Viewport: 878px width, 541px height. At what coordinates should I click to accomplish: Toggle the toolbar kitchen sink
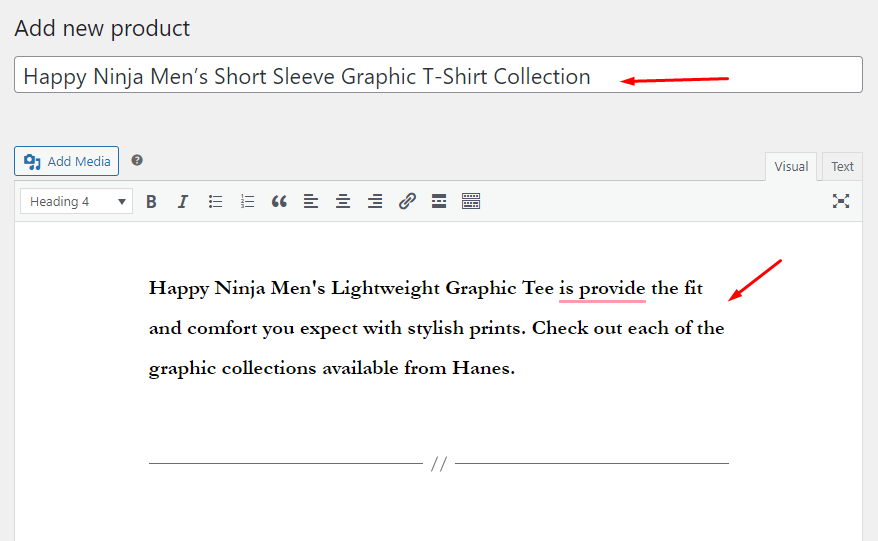[471, 202]
